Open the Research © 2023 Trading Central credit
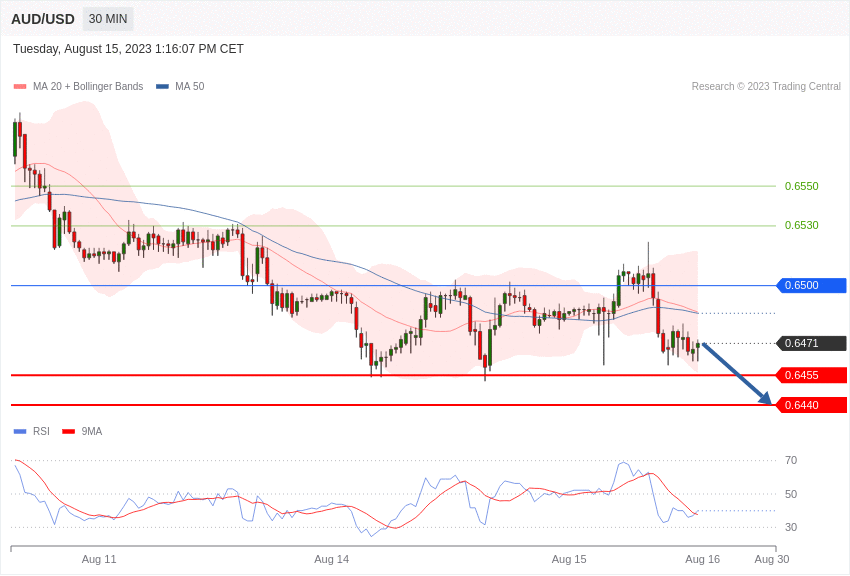This screenshot has width=850, height=576. tap(766, 86)
